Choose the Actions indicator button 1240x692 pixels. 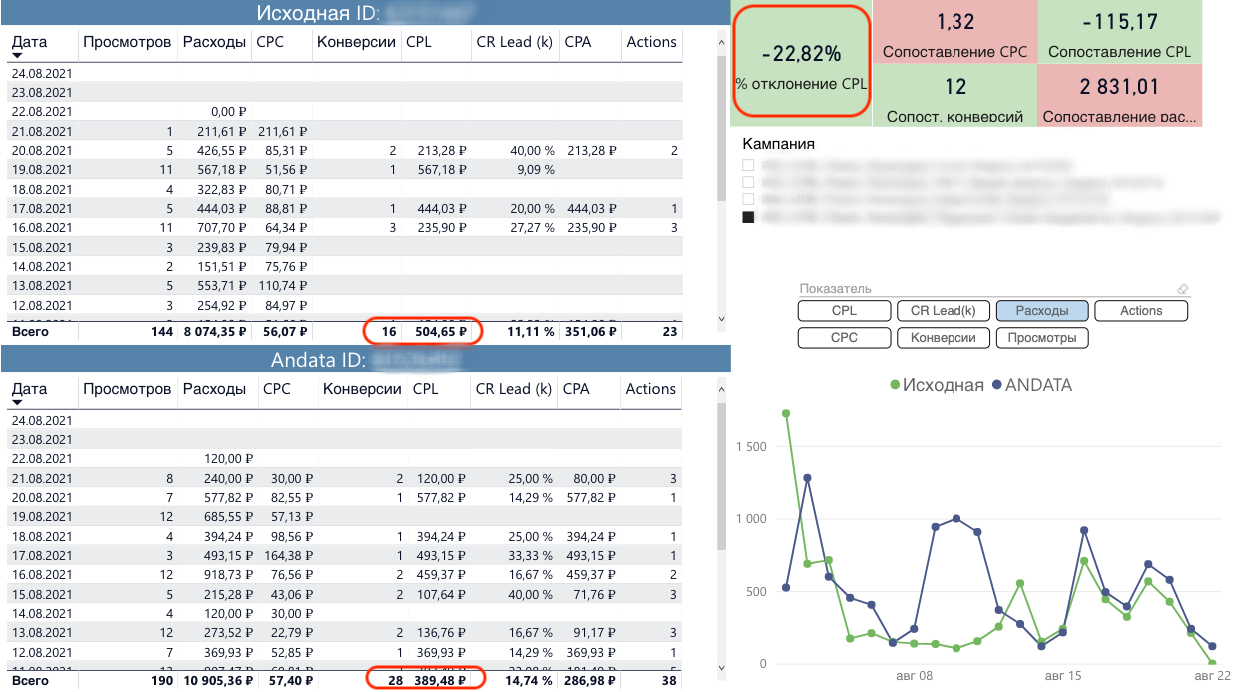tap(1141, 311)
